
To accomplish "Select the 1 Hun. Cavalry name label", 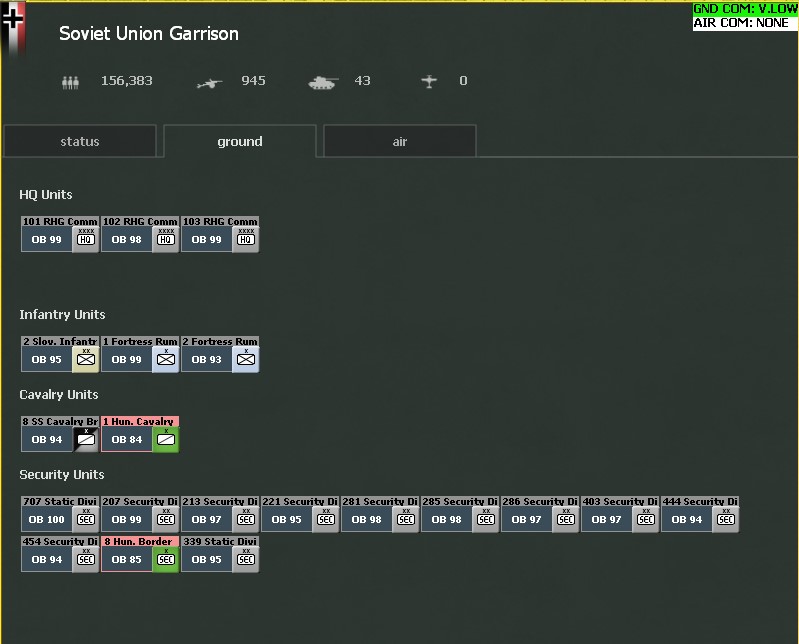I will (140, 421).
